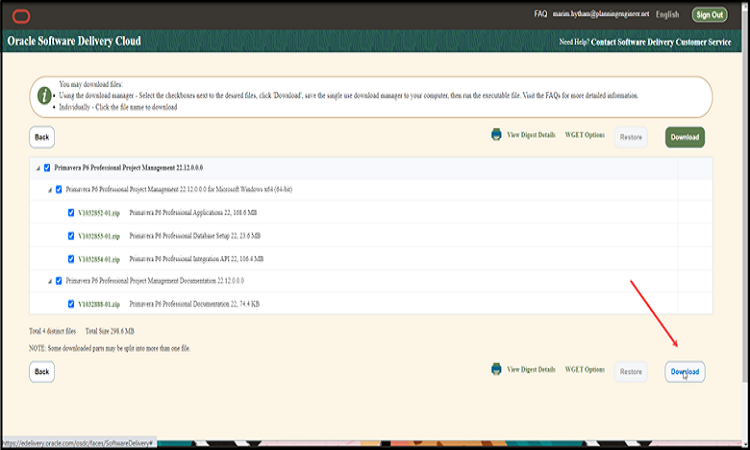Screen dimensions: 750x450
Task: Open top WGET Options link
Action: pos(585,134)
